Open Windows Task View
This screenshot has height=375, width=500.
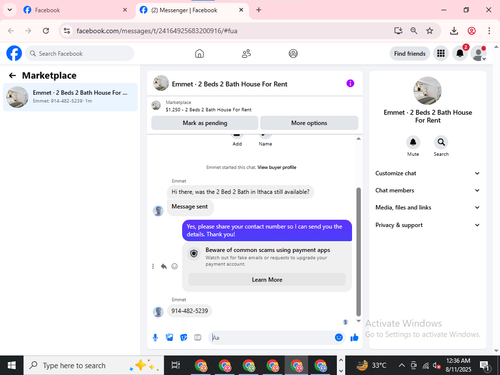pyautogui.click(x=176, y=366)
